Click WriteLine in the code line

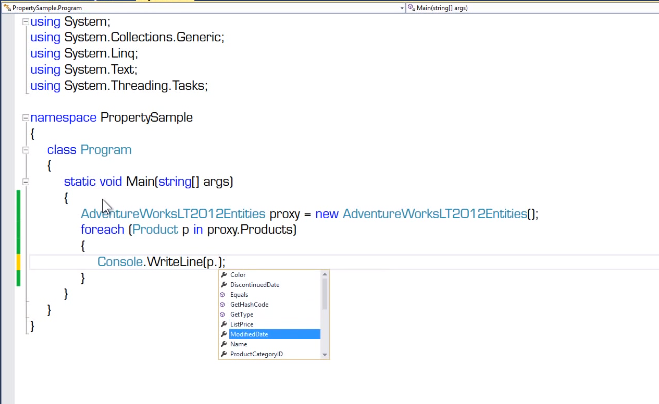175,262
